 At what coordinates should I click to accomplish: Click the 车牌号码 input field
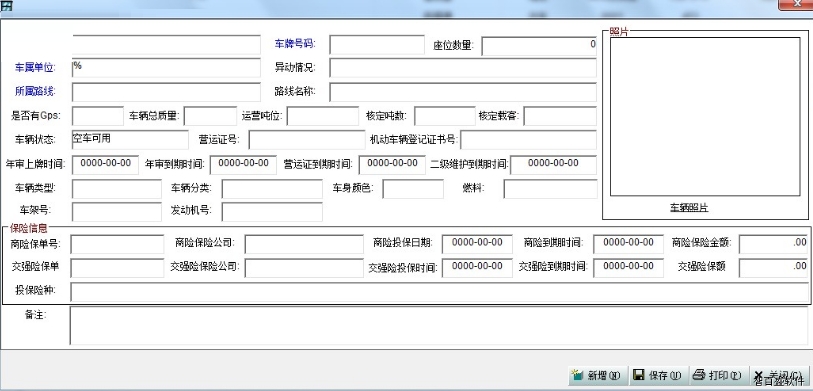tap(377, 45)
